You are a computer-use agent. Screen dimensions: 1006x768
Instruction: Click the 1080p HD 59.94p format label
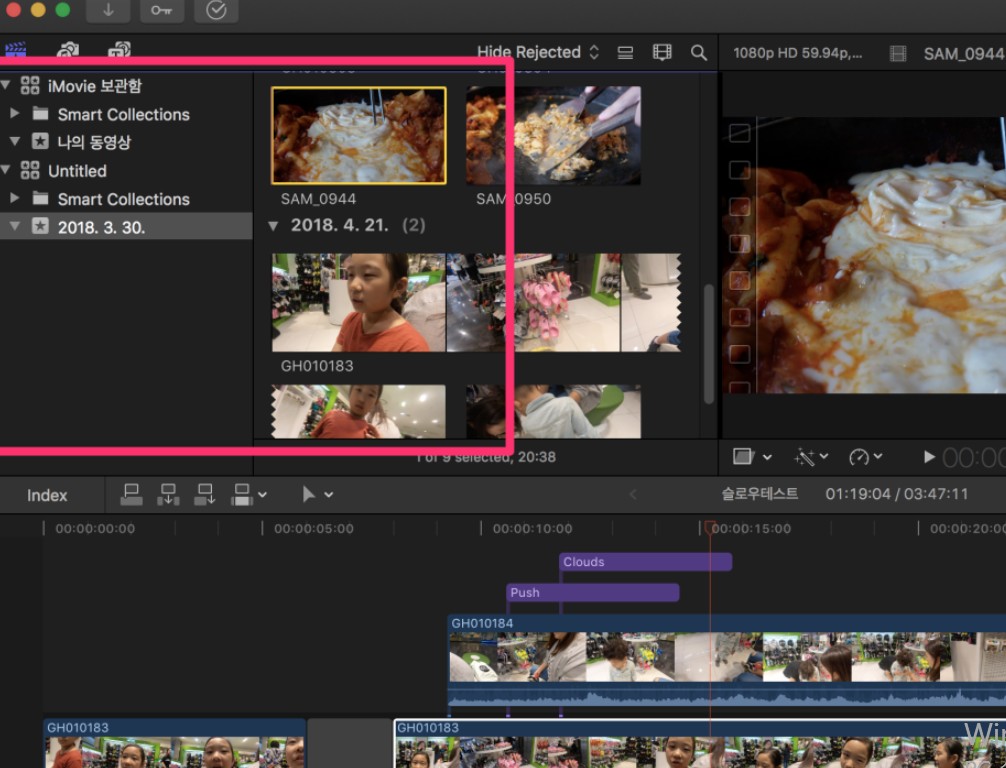pyautogui.click(x=797, y=53)
